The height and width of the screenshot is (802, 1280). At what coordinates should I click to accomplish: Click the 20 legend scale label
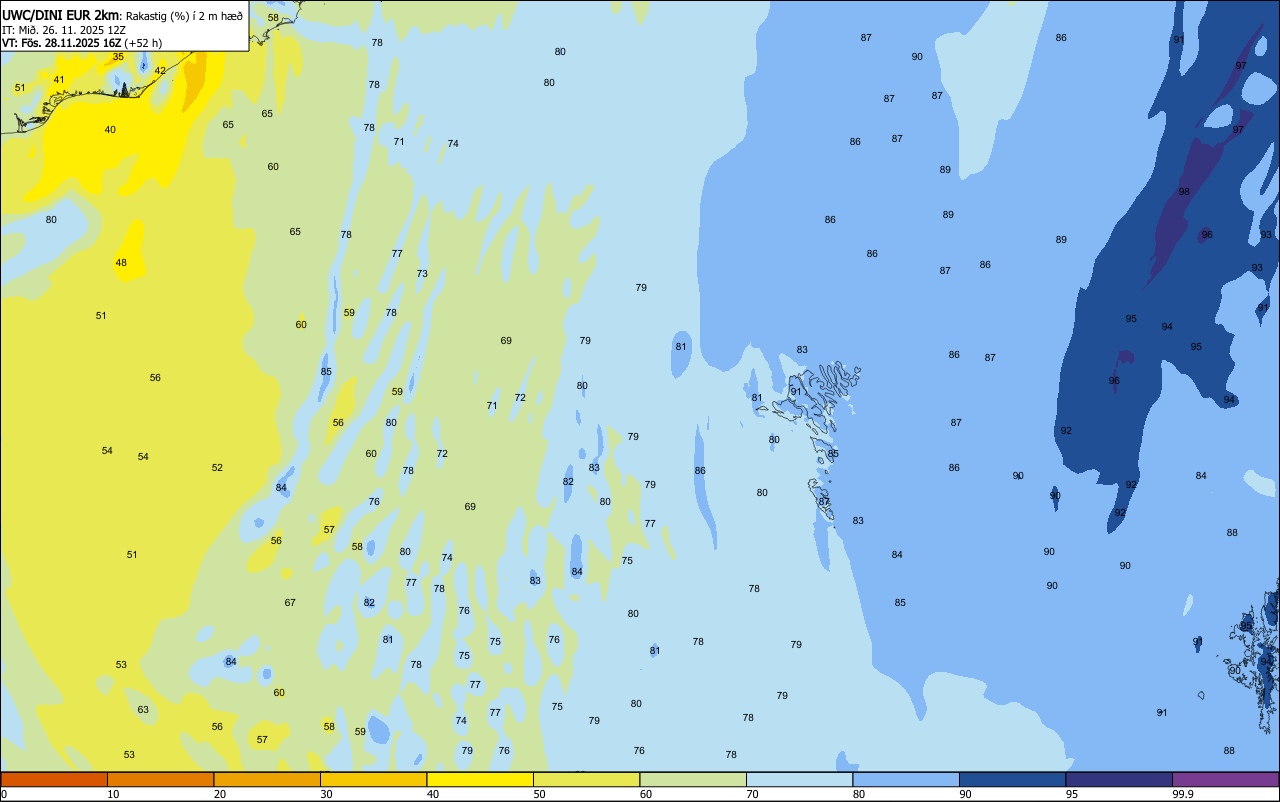219,794
